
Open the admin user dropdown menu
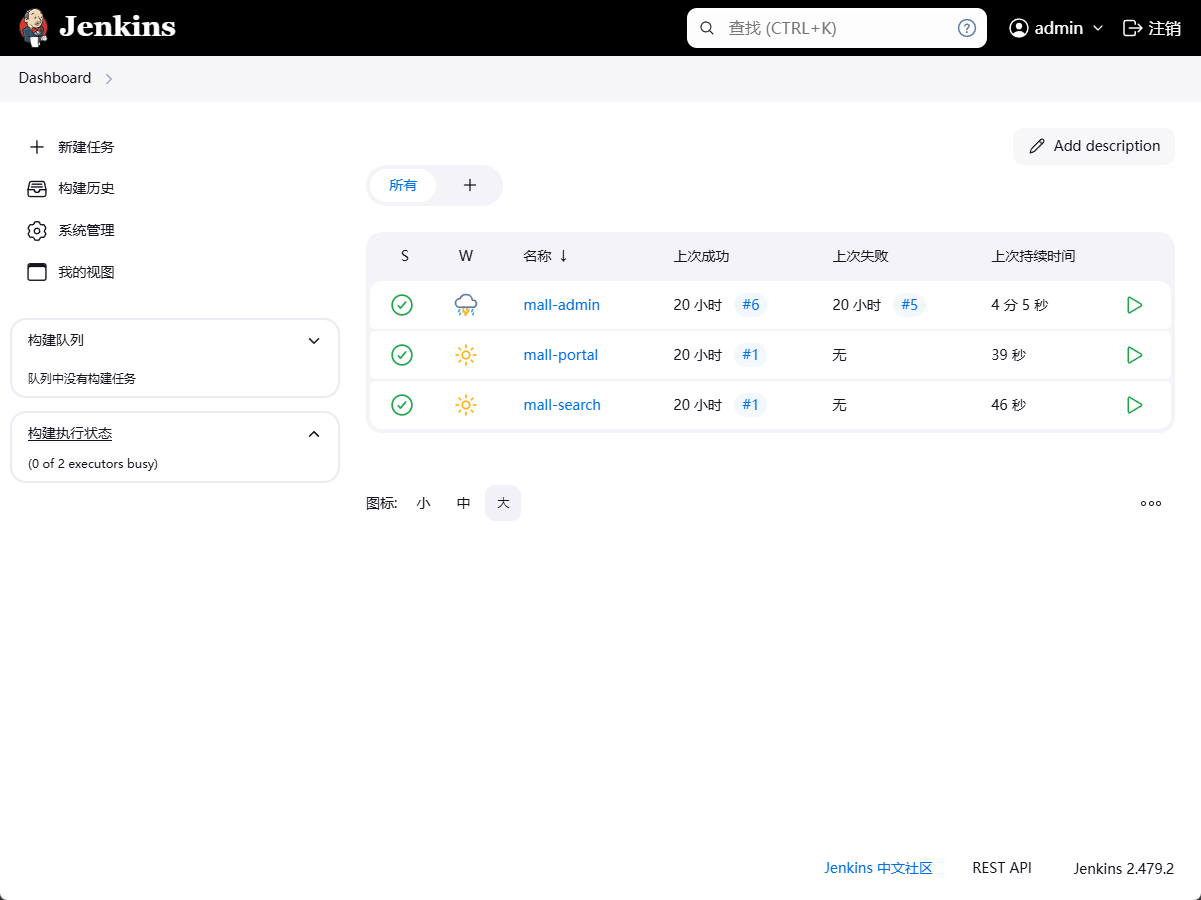coord(1057,28)
